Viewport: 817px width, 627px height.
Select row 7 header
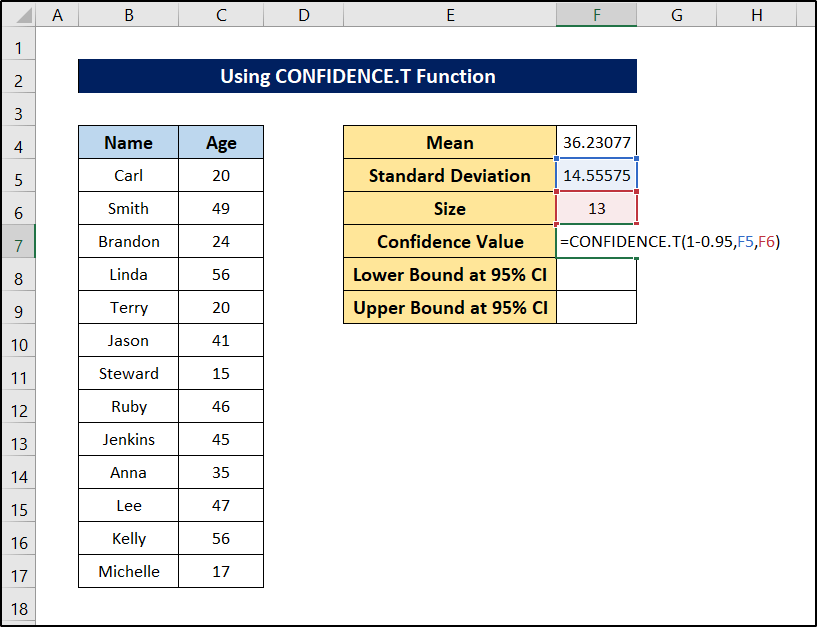18,242
